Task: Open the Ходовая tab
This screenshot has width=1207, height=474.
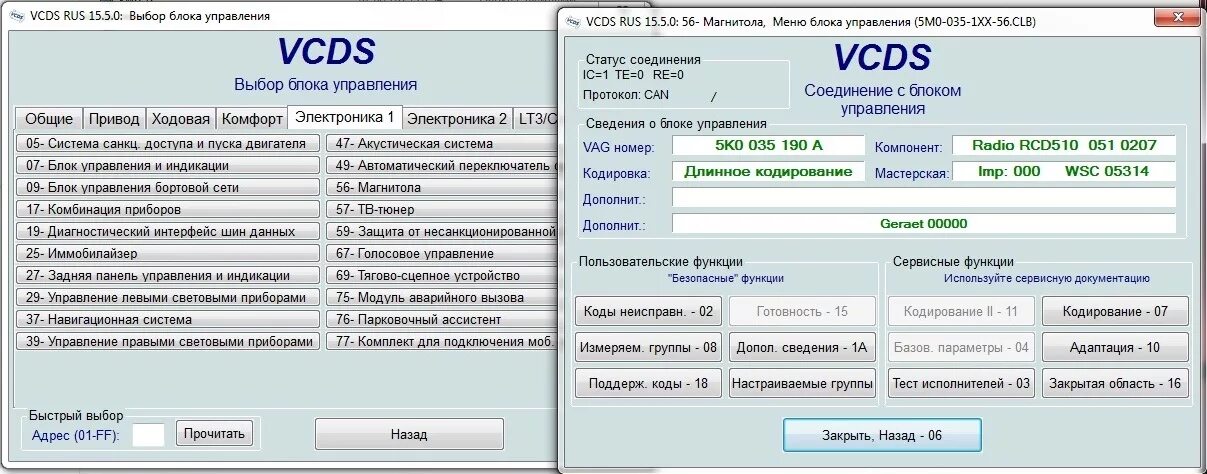Action: pos(180,118)
